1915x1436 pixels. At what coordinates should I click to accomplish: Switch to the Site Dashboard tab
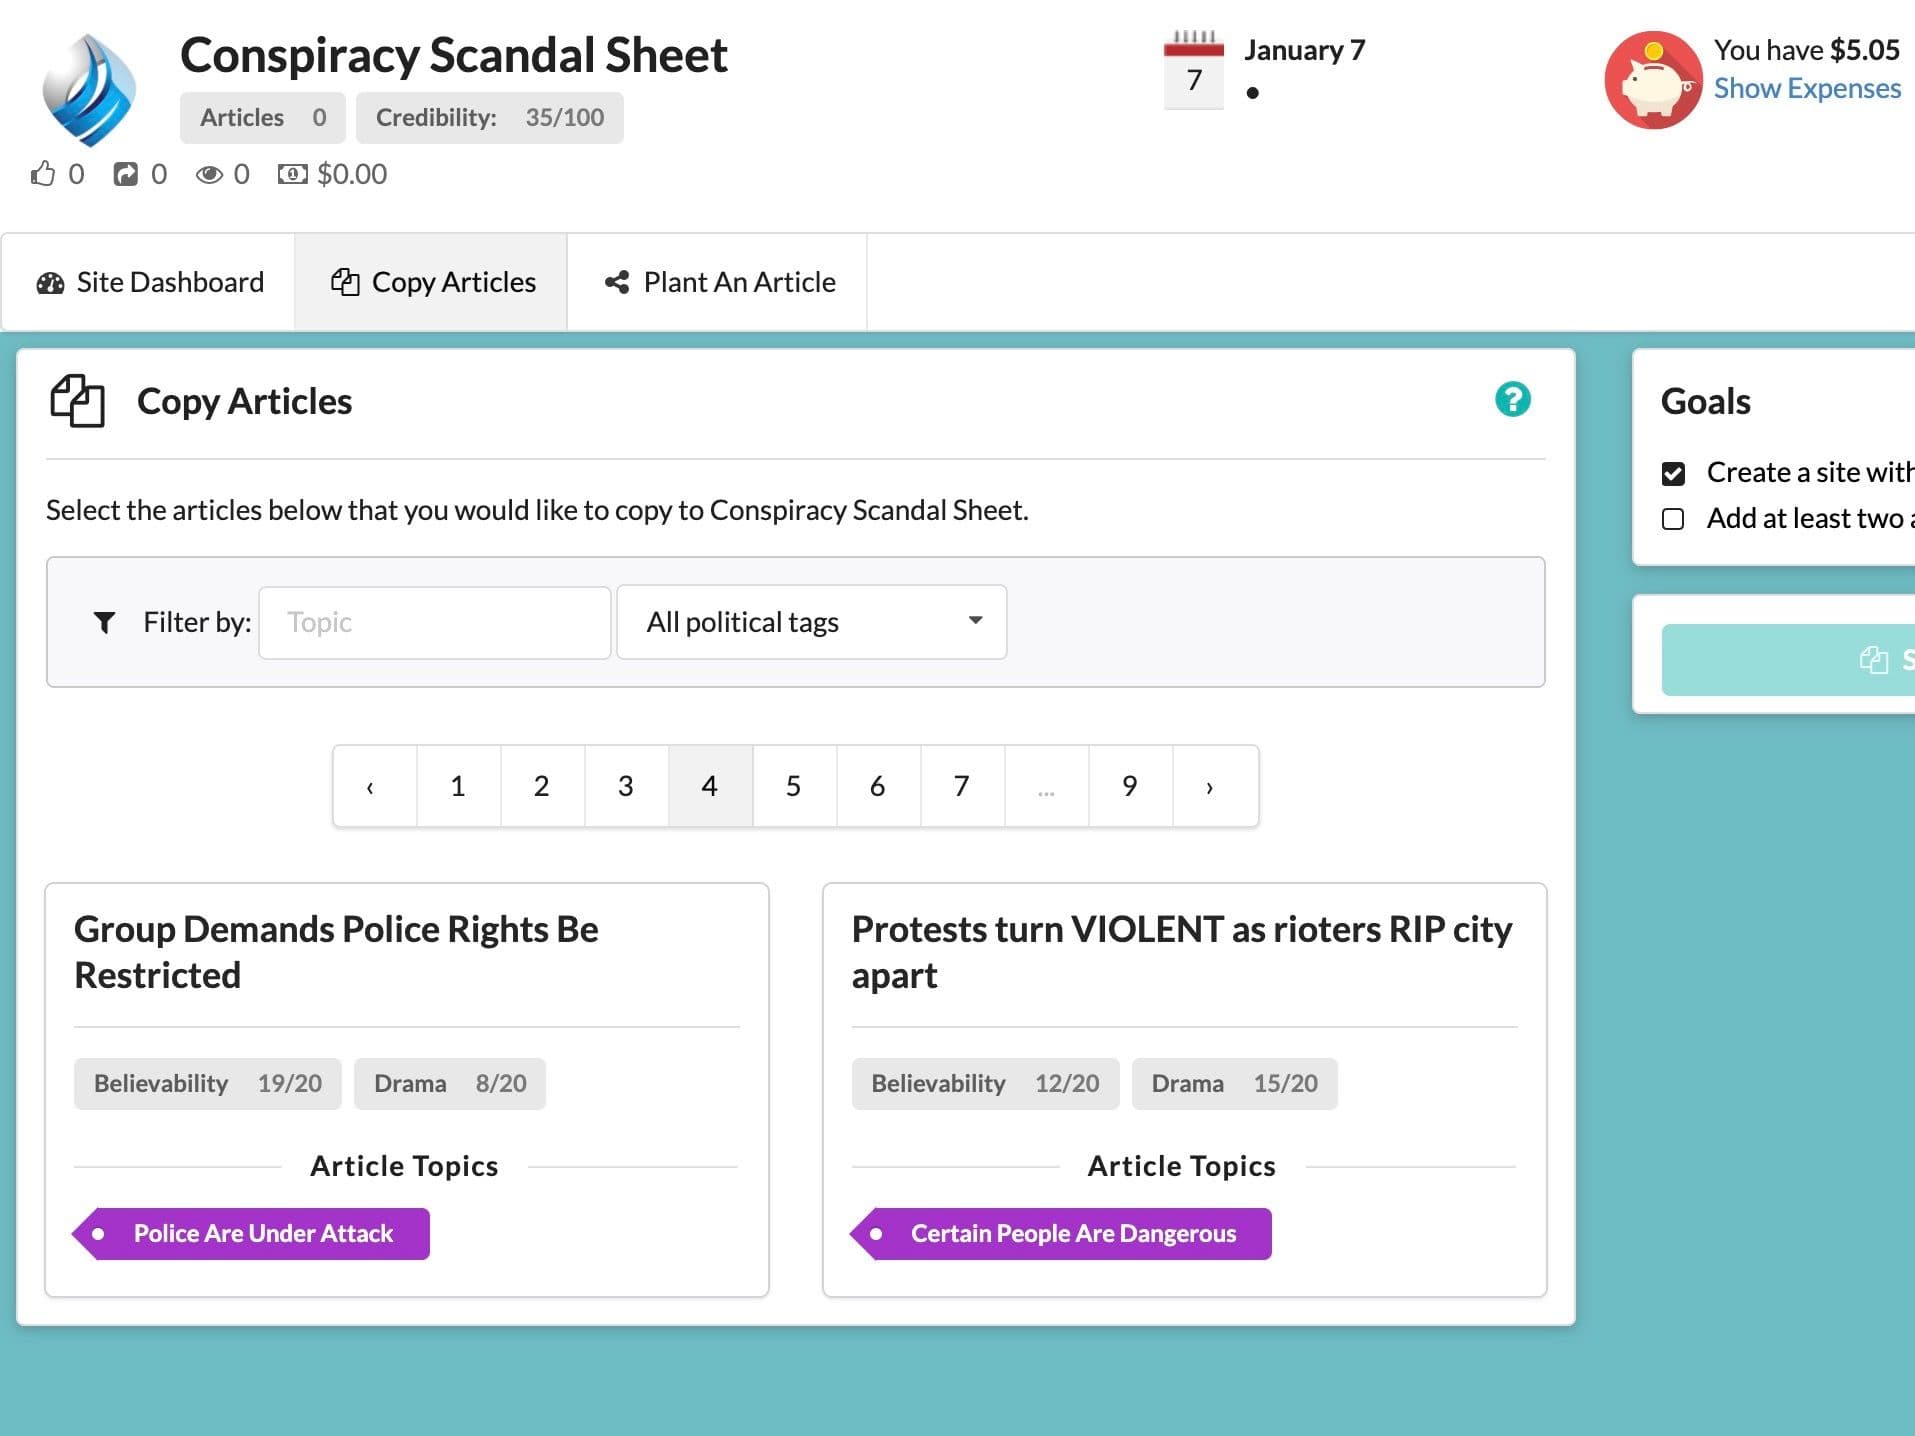coord(149,282)
